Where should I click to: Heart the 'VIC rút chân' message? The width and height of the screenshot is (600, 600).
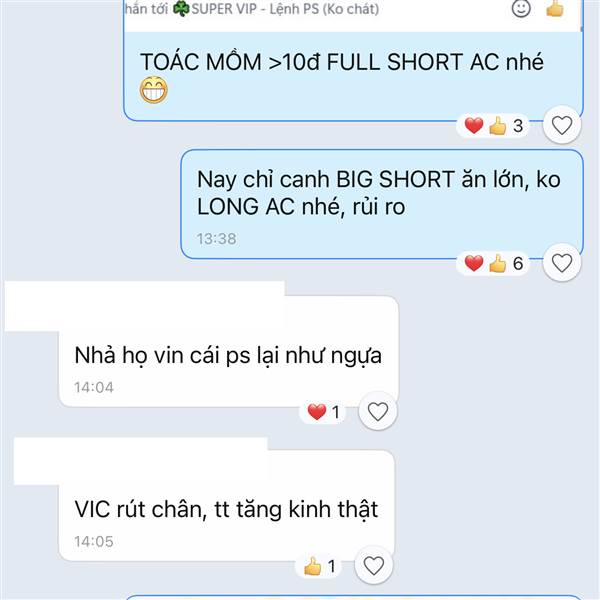click(x=374, y=566)
